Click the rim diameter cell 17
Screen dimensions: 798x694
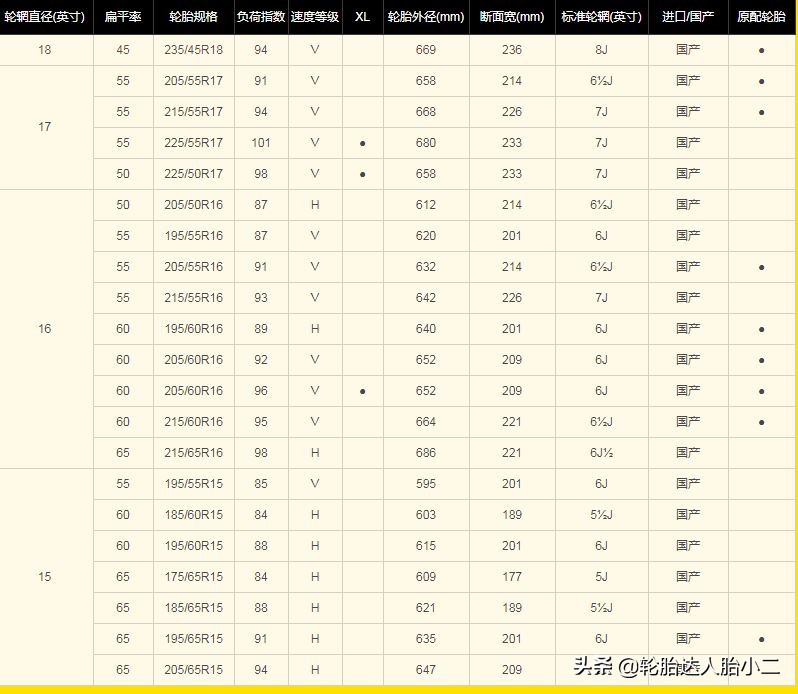pyautogui.click(x=45, y=127)
